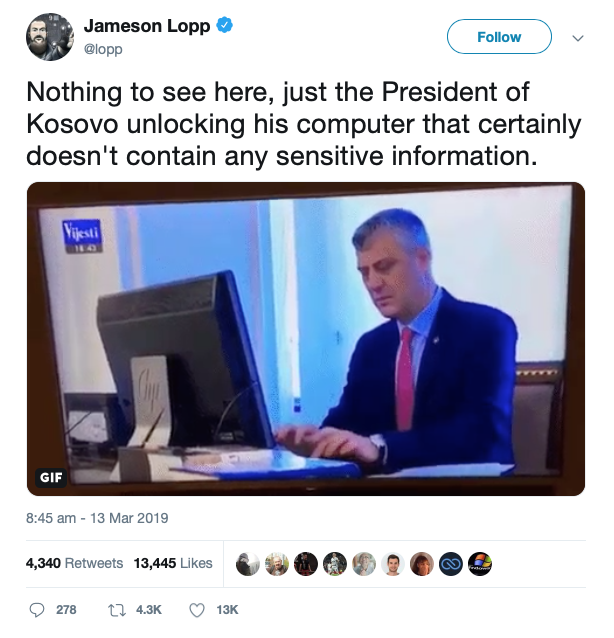Image resolution: width=614 pixels, height=638 pixels.
Task: Click the Jameson Lopp display name
Action: pyautogui.click(x=147, y=26)
